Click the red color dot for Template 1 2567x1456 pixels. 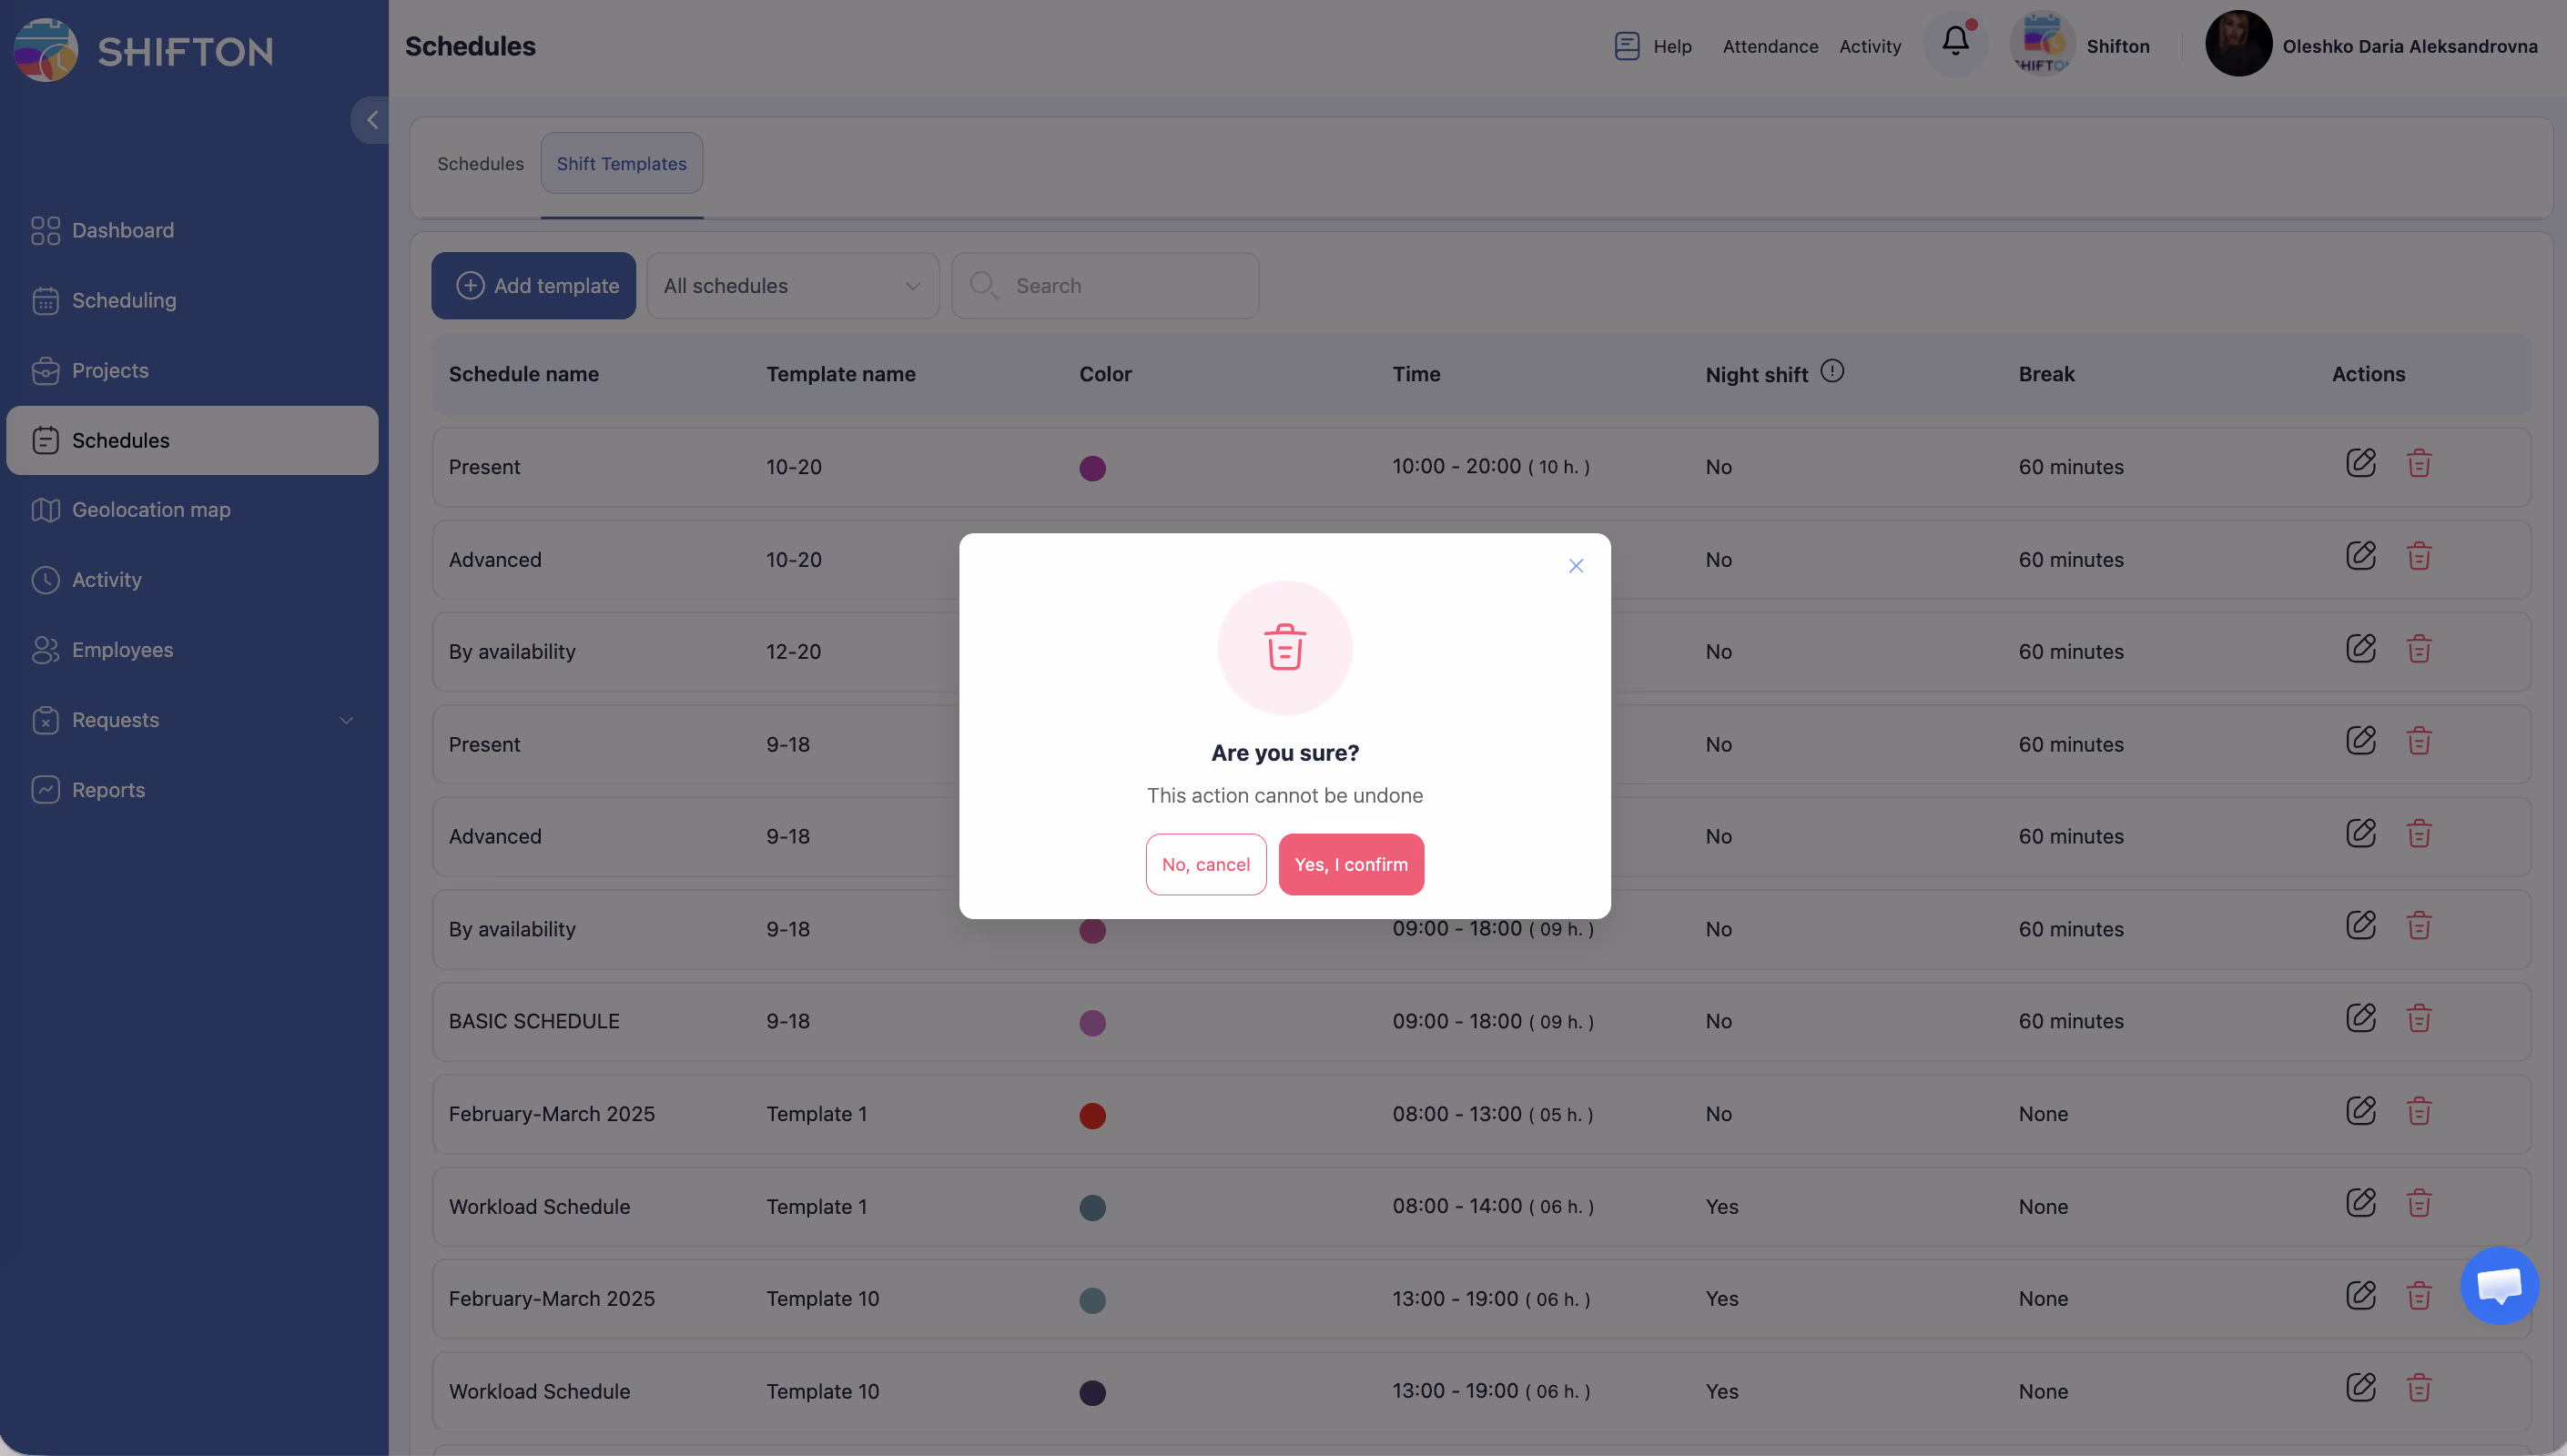(1092, 1115)
